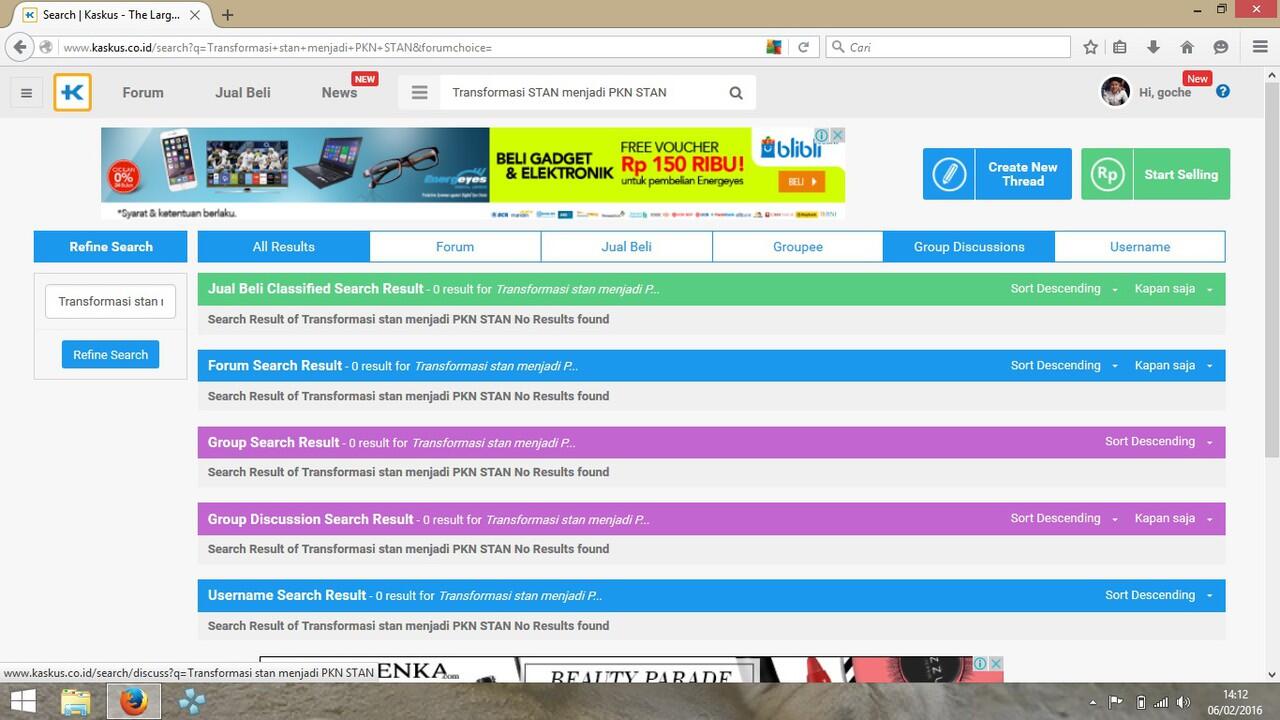Viewport: 1280px width, 720px height.
Task: Click the Kaskus logo home icon
Action: tap(73, 93)
